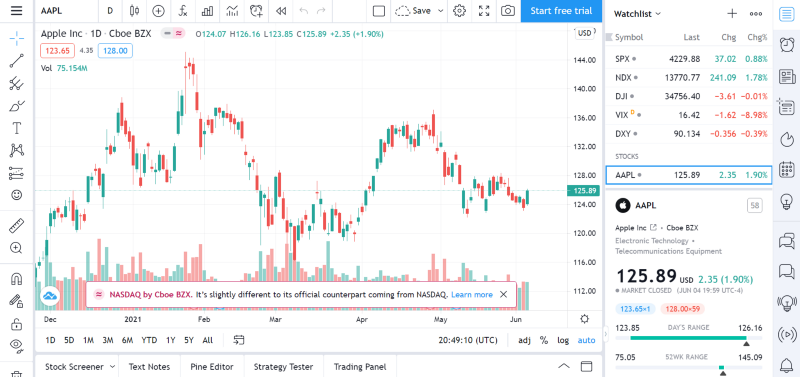Screen dimensions: 800x377
Task: Open the Alerts clock icon in right sidebar
Action: click(787, 45)
